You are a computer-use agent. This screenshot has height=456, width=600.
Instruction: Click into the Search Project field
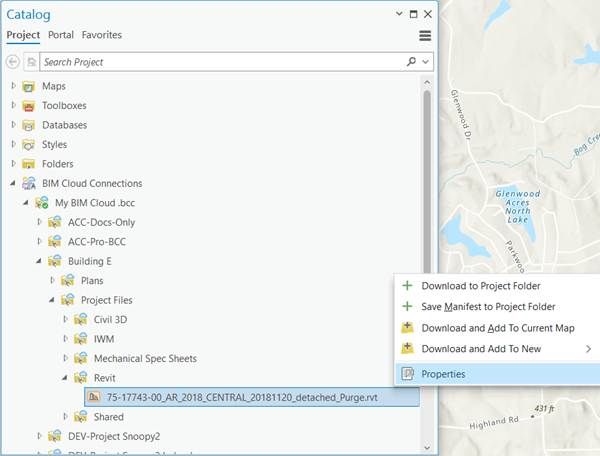point(220,62)
